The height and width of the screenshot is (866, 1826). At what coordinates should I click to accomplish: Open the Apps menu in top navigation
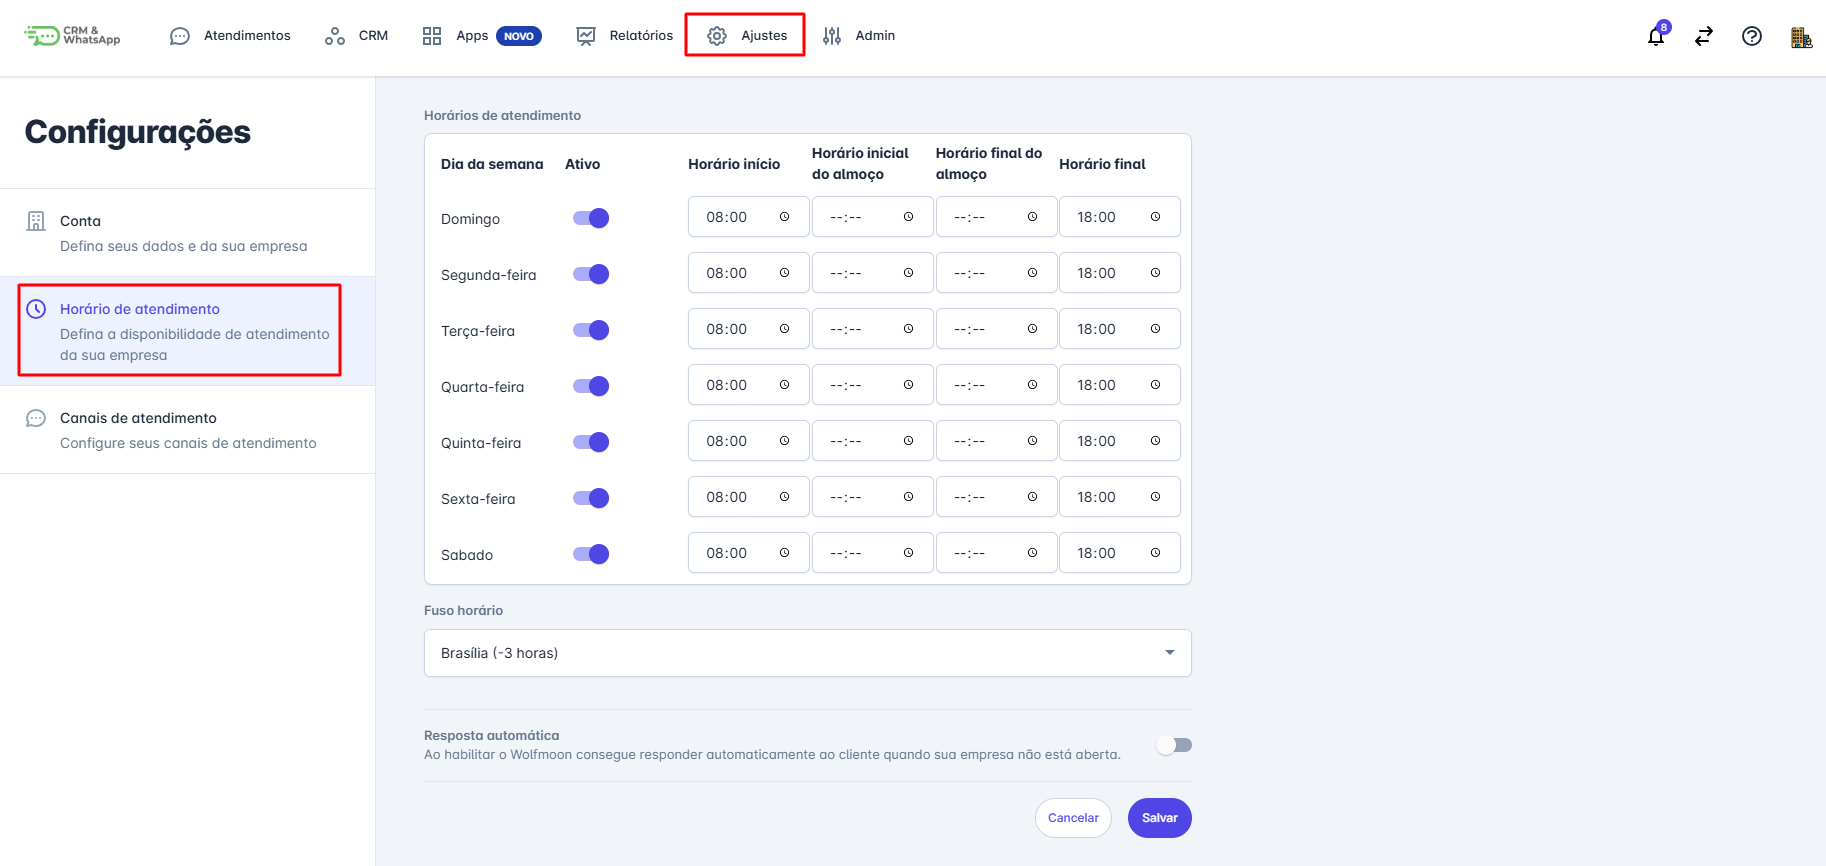tap(481, 36)
